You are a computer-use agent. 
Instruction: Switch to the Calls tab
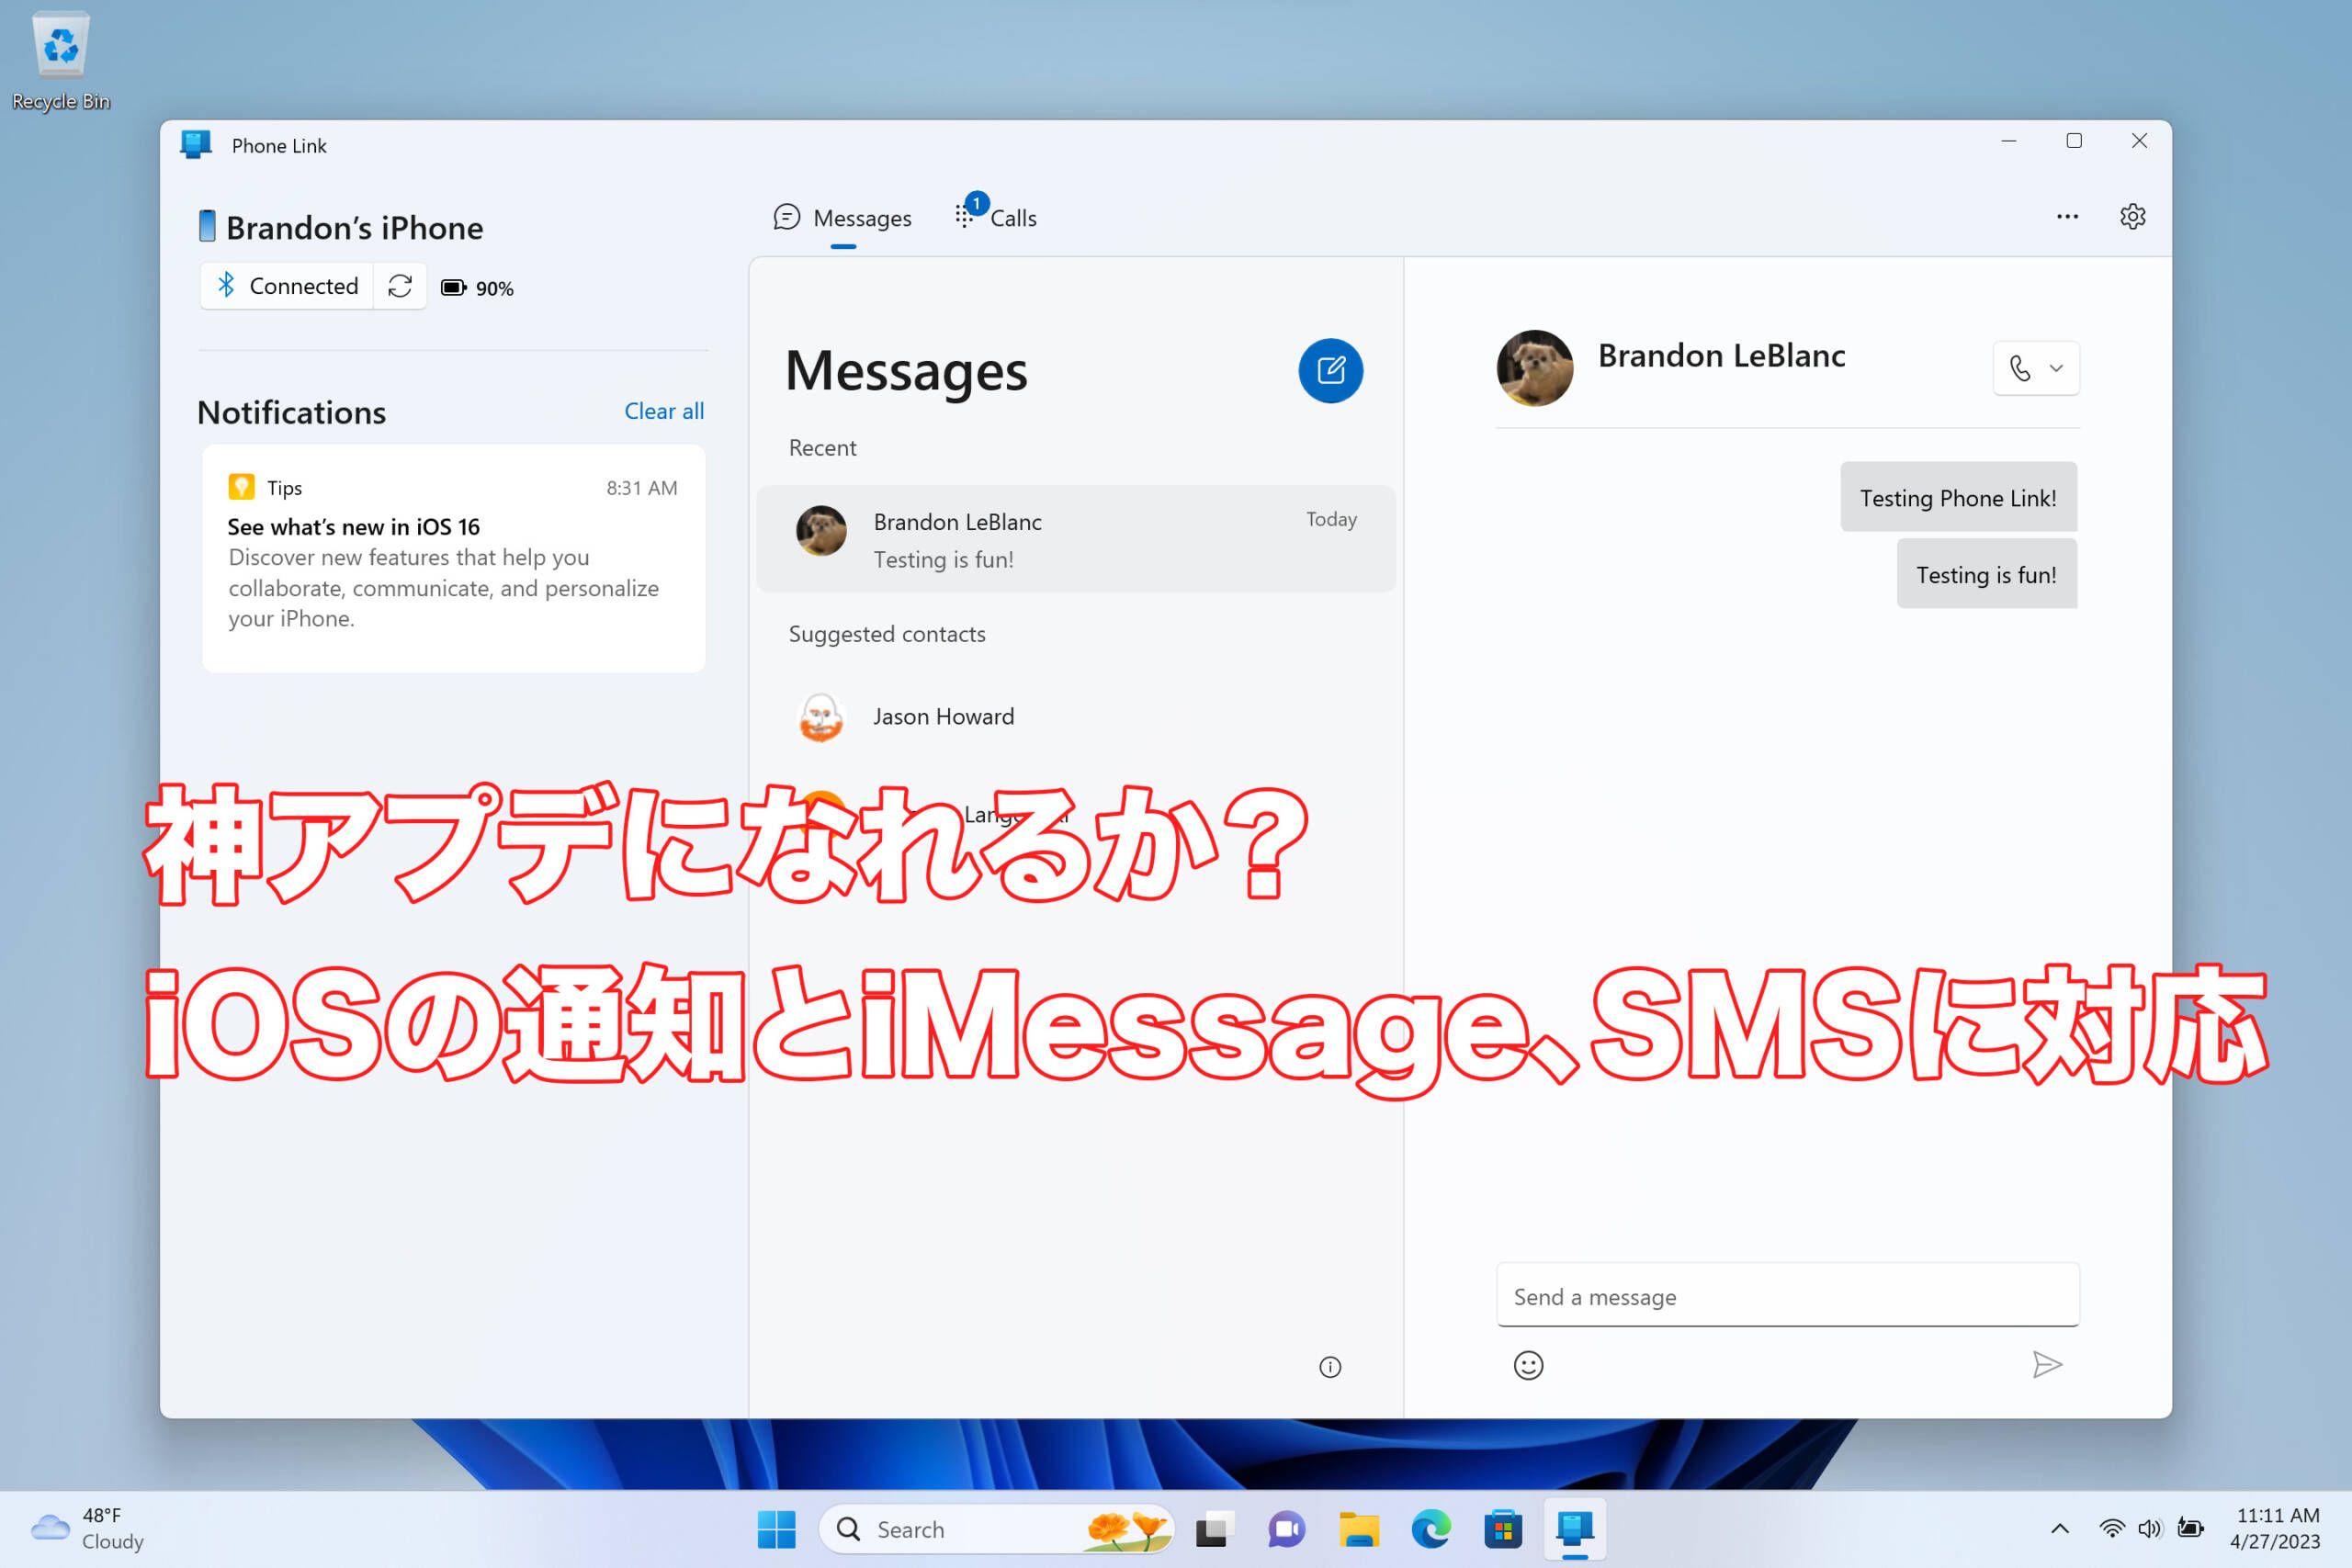click(996, 218)
